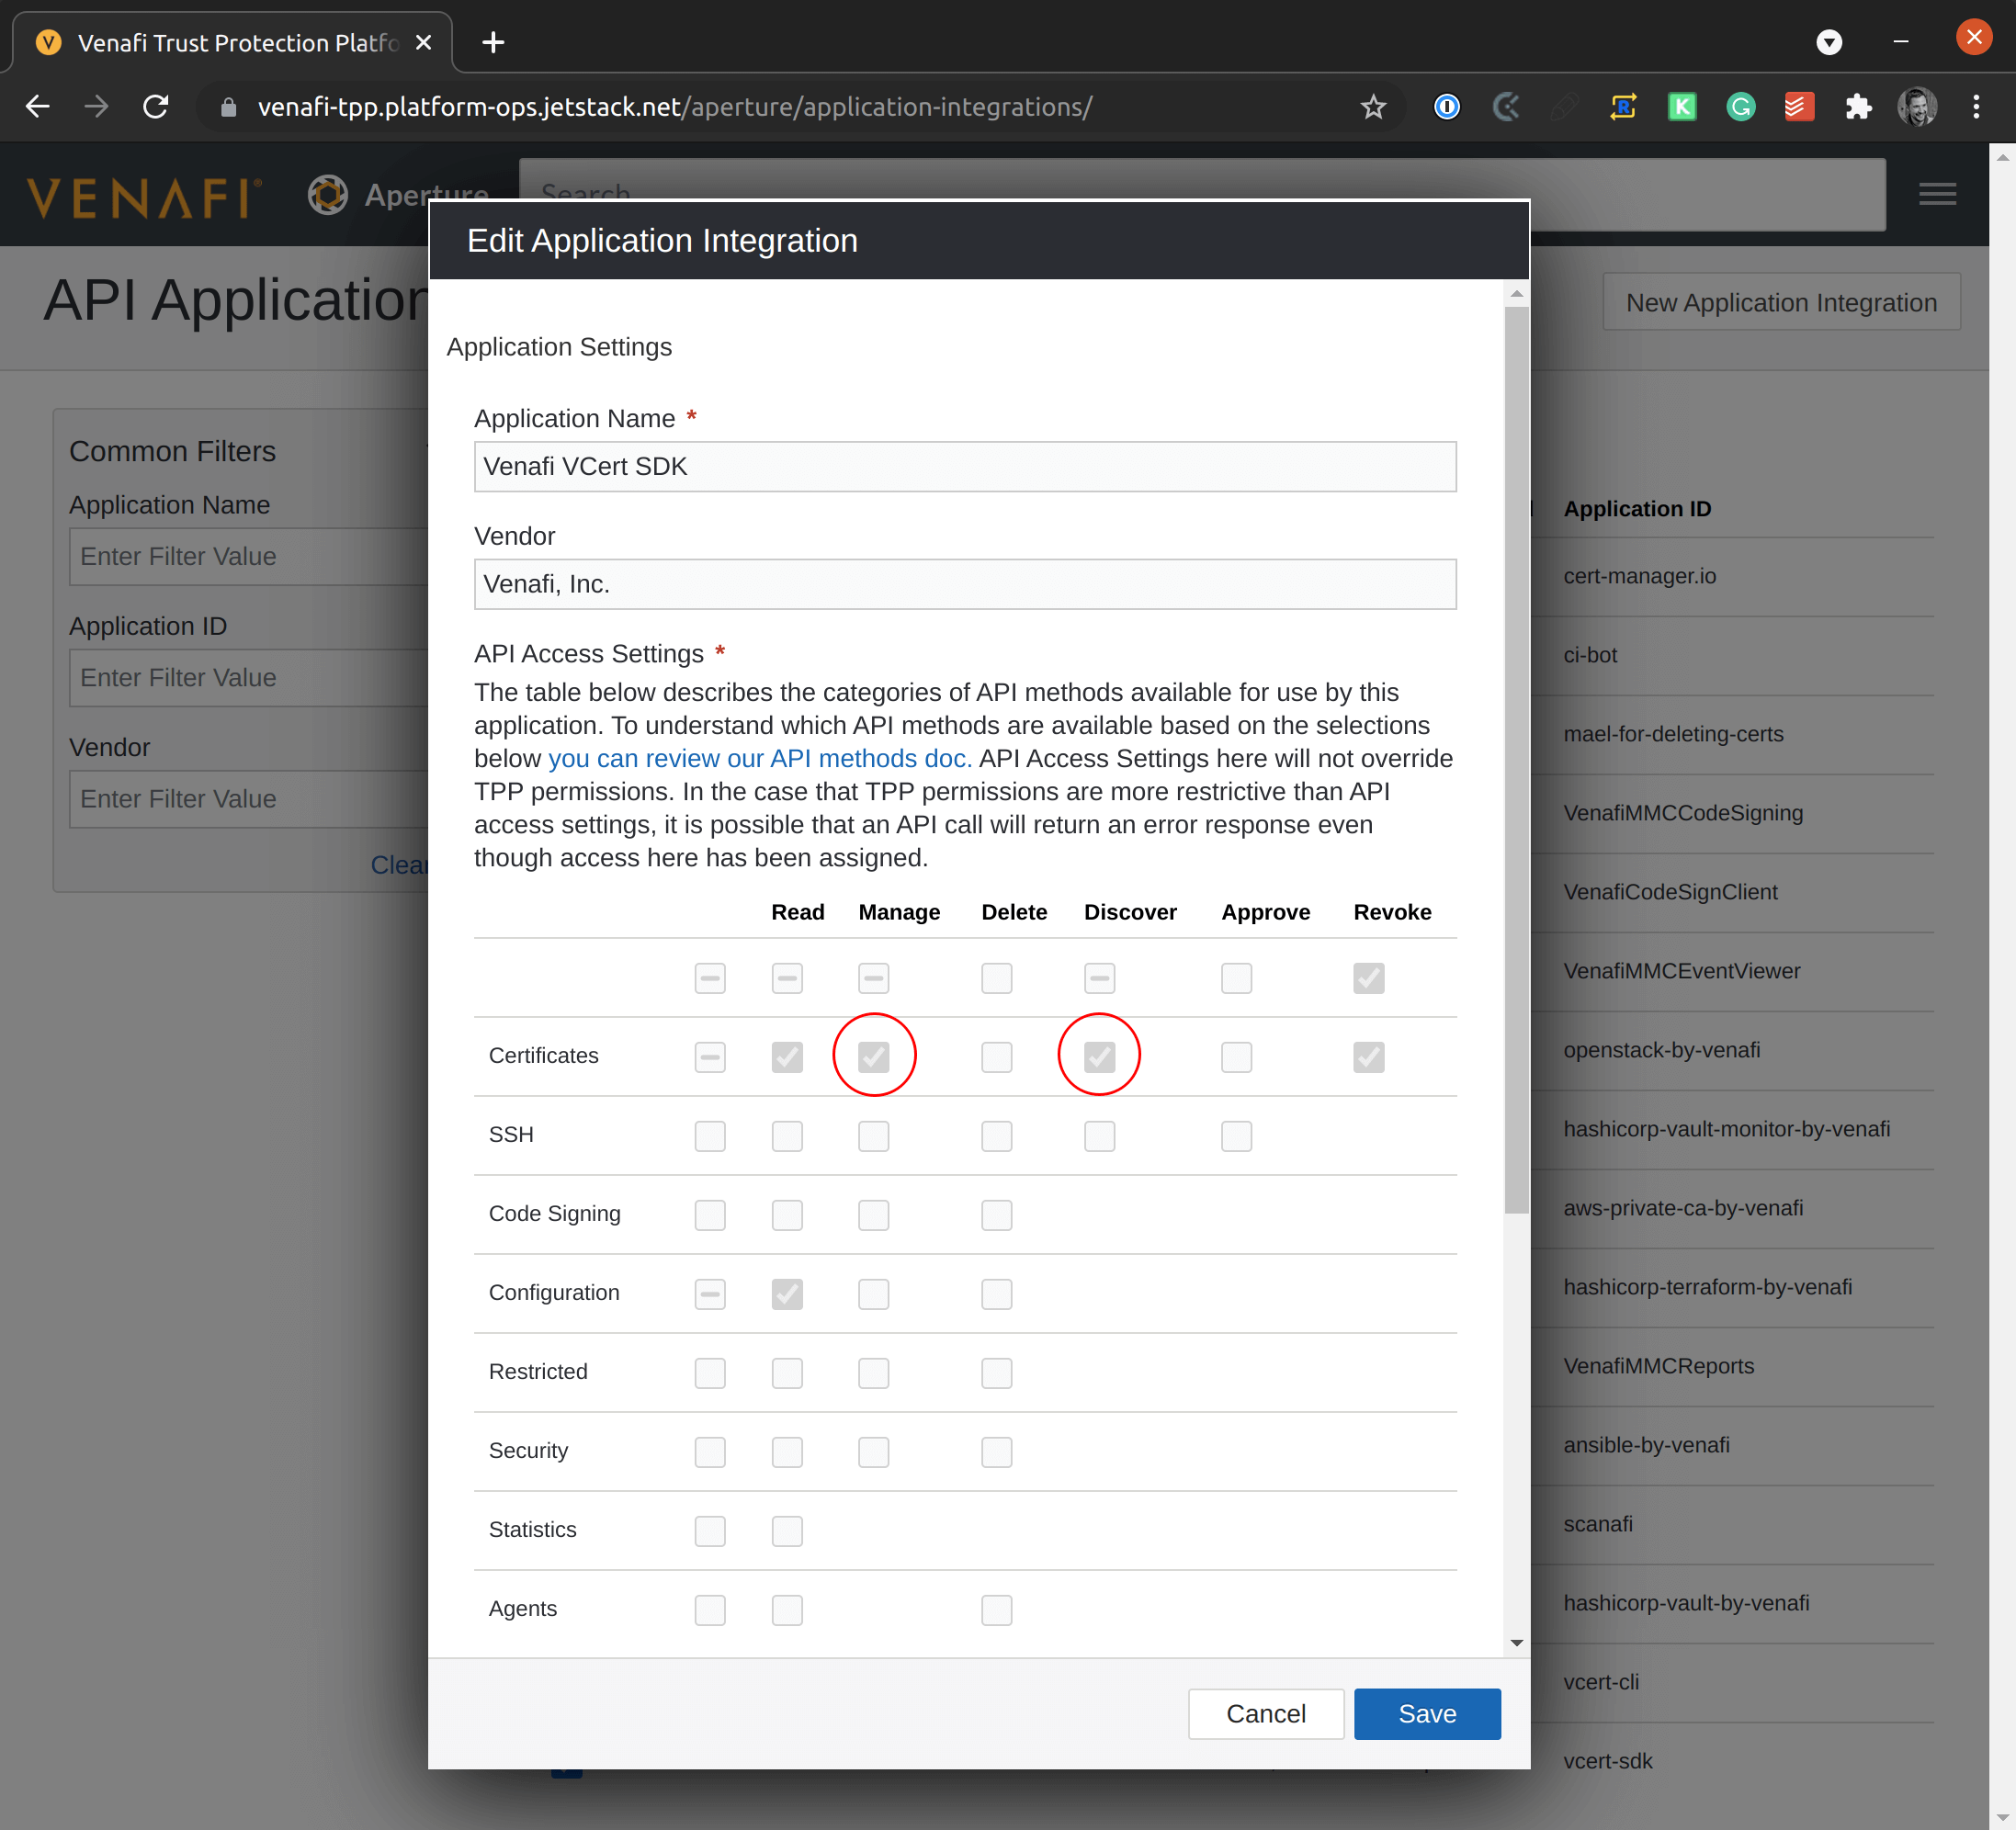
Task: Open the hamburger menu in Venafi header
Action: (1937, 194)
